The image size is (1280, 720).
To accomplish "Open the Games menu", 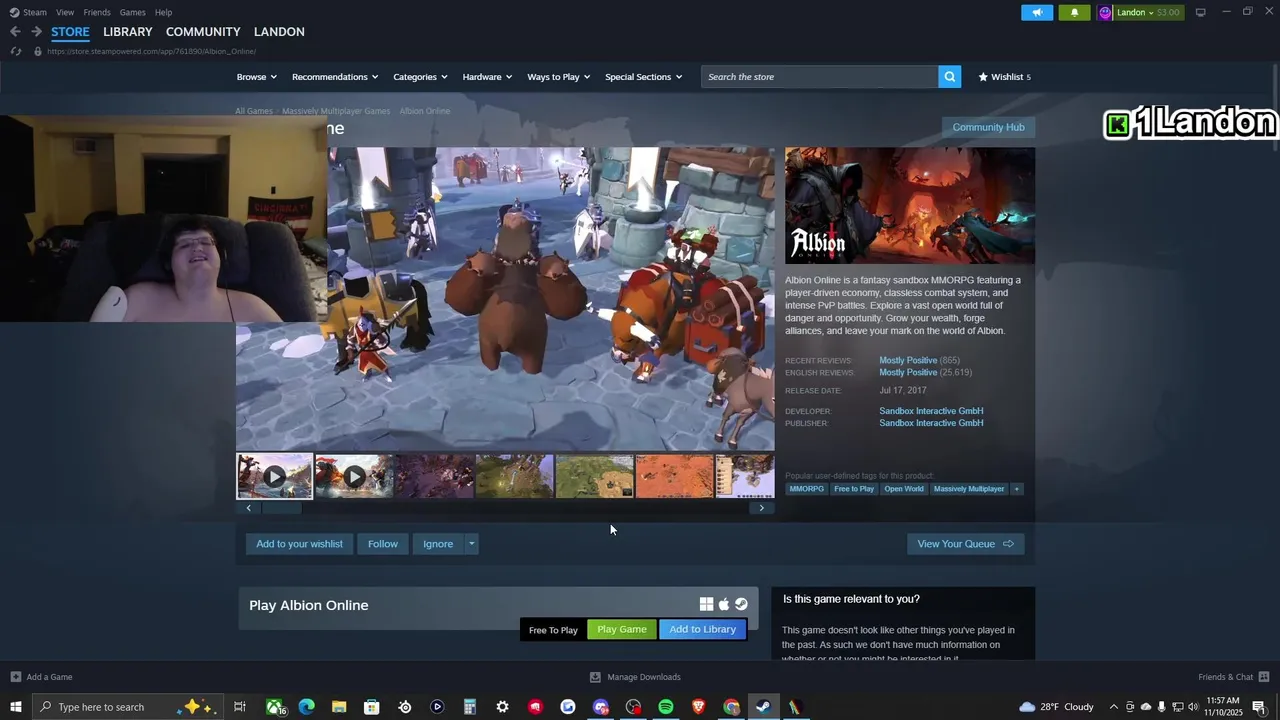I will 132,12.
